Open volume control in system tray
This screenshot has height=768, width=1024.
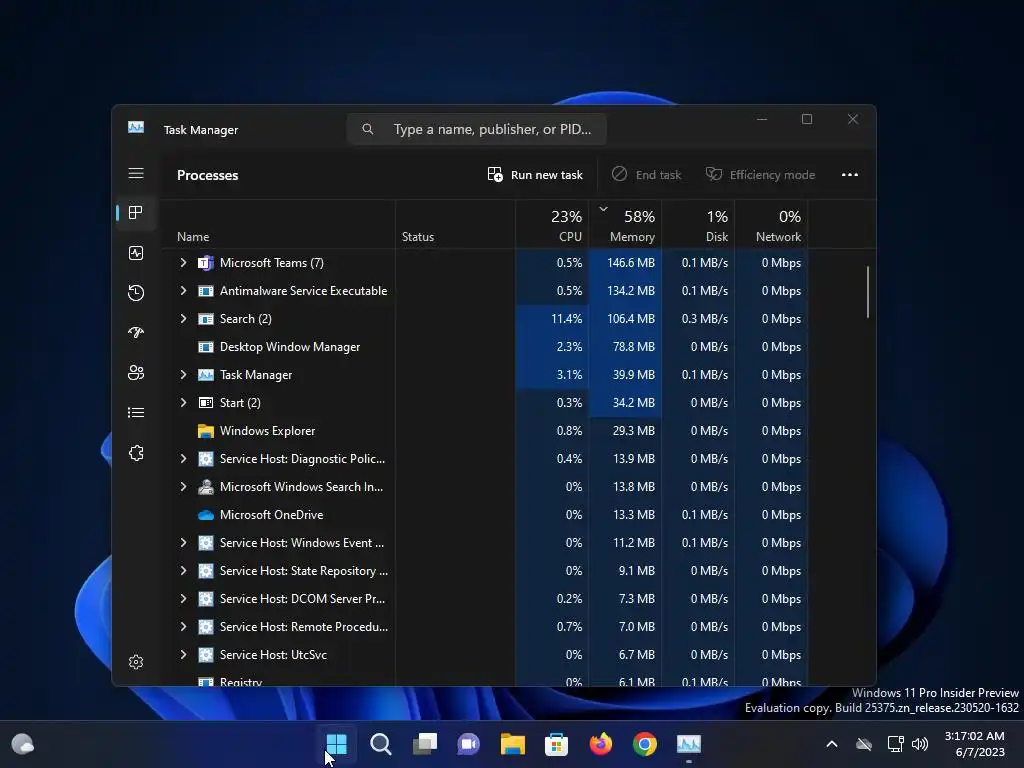click(x=920, y=744)
